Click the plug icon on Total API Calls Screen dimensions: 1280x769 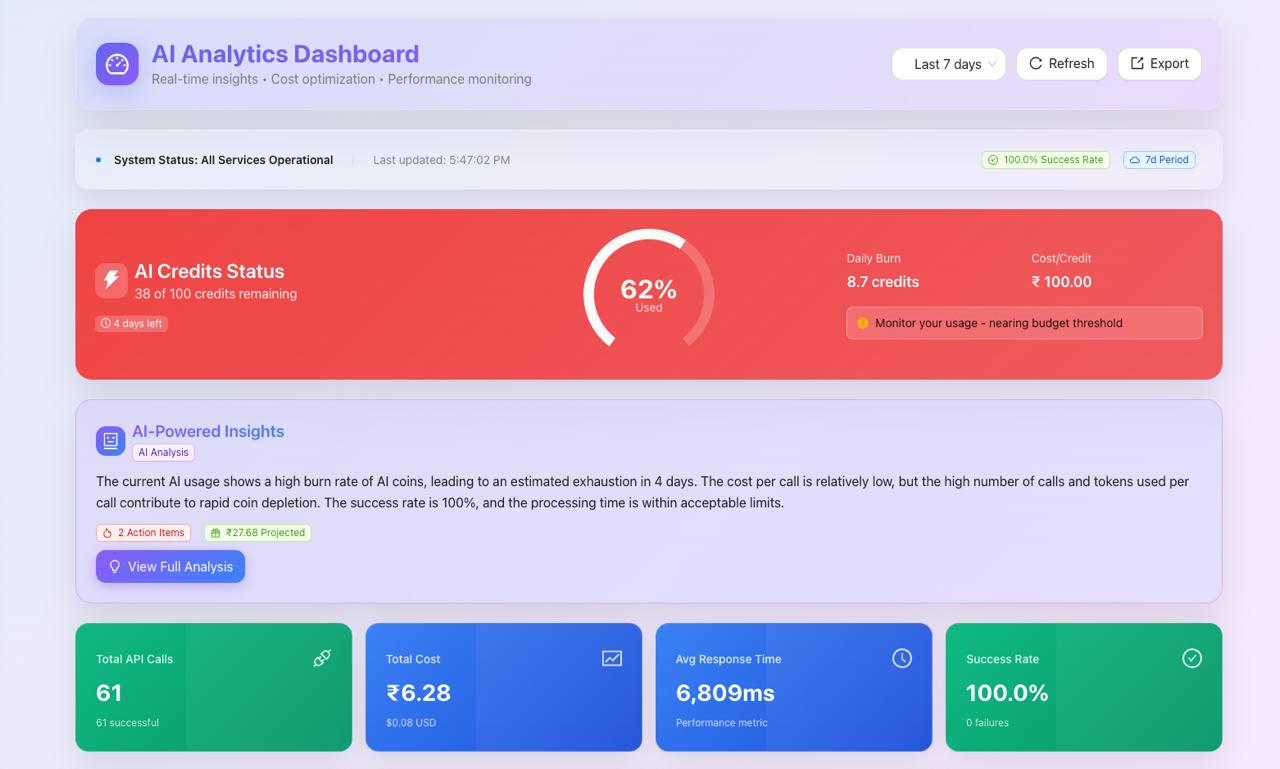[322, 658]
